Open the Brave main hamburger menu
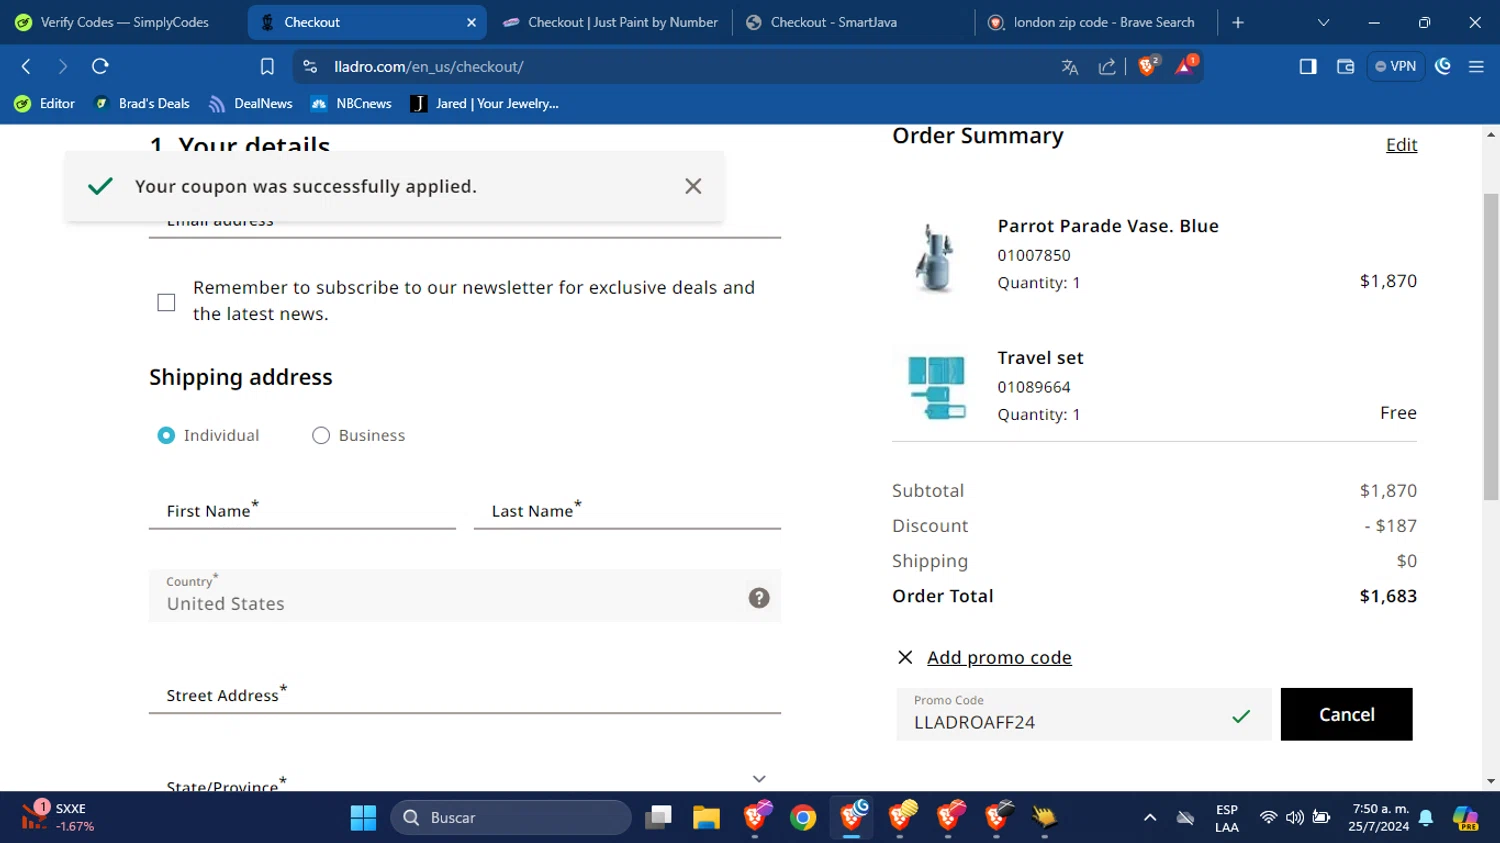1500x843 pixels. point(1476,67)
